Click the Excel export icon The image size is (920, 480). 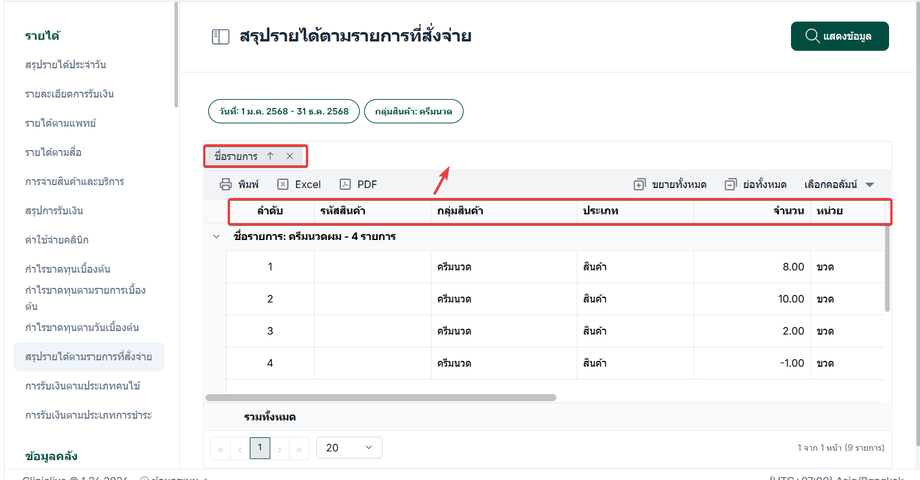283,184
